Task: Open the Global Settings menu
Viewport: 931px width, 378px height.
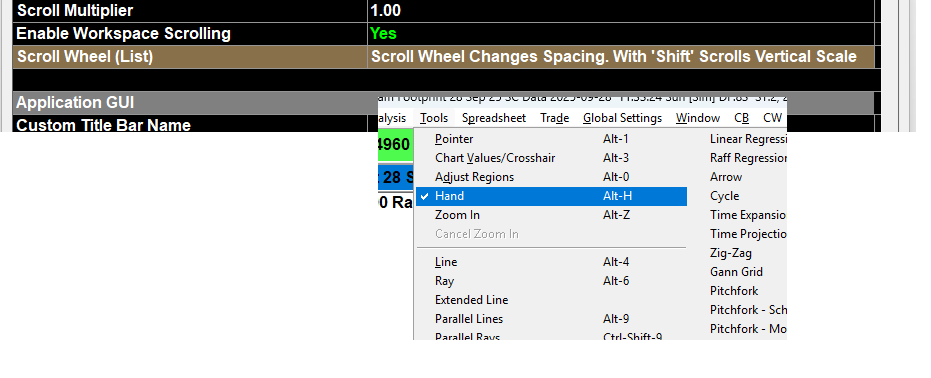Action: pyautogui.click(x=622, y=118)
